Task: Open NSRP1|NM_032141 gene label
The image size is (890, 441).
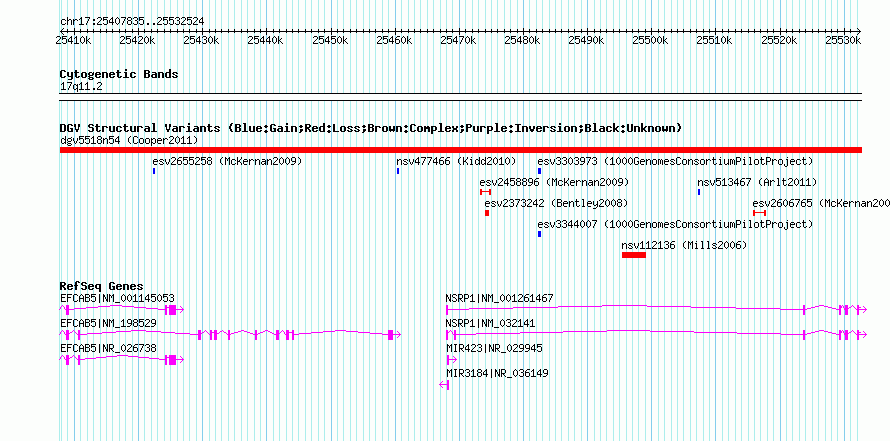Action: (490, 323)
